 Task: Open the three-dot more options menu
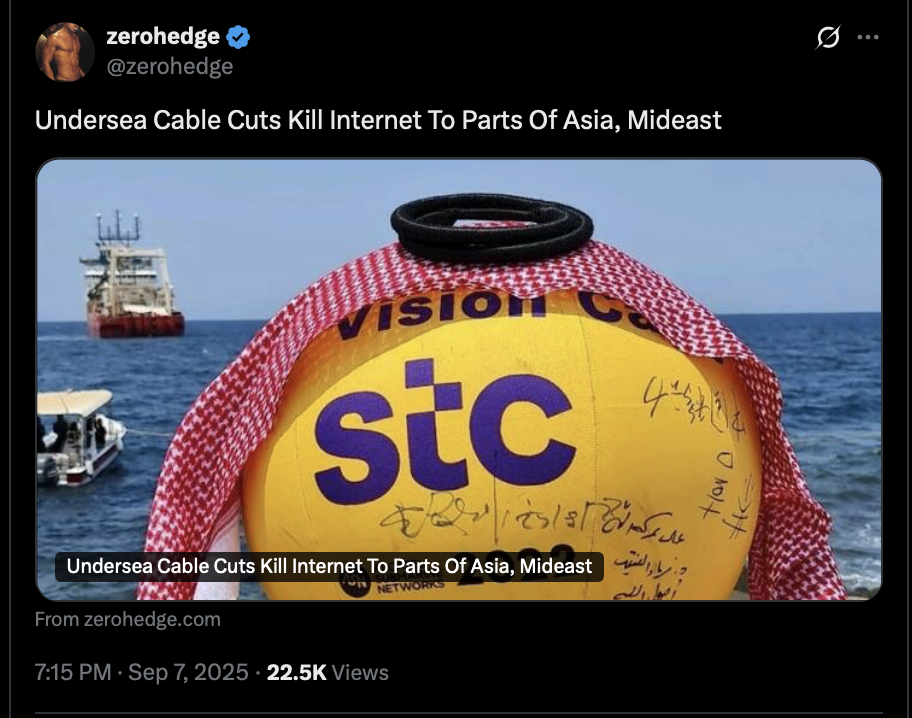pos(868,37)
